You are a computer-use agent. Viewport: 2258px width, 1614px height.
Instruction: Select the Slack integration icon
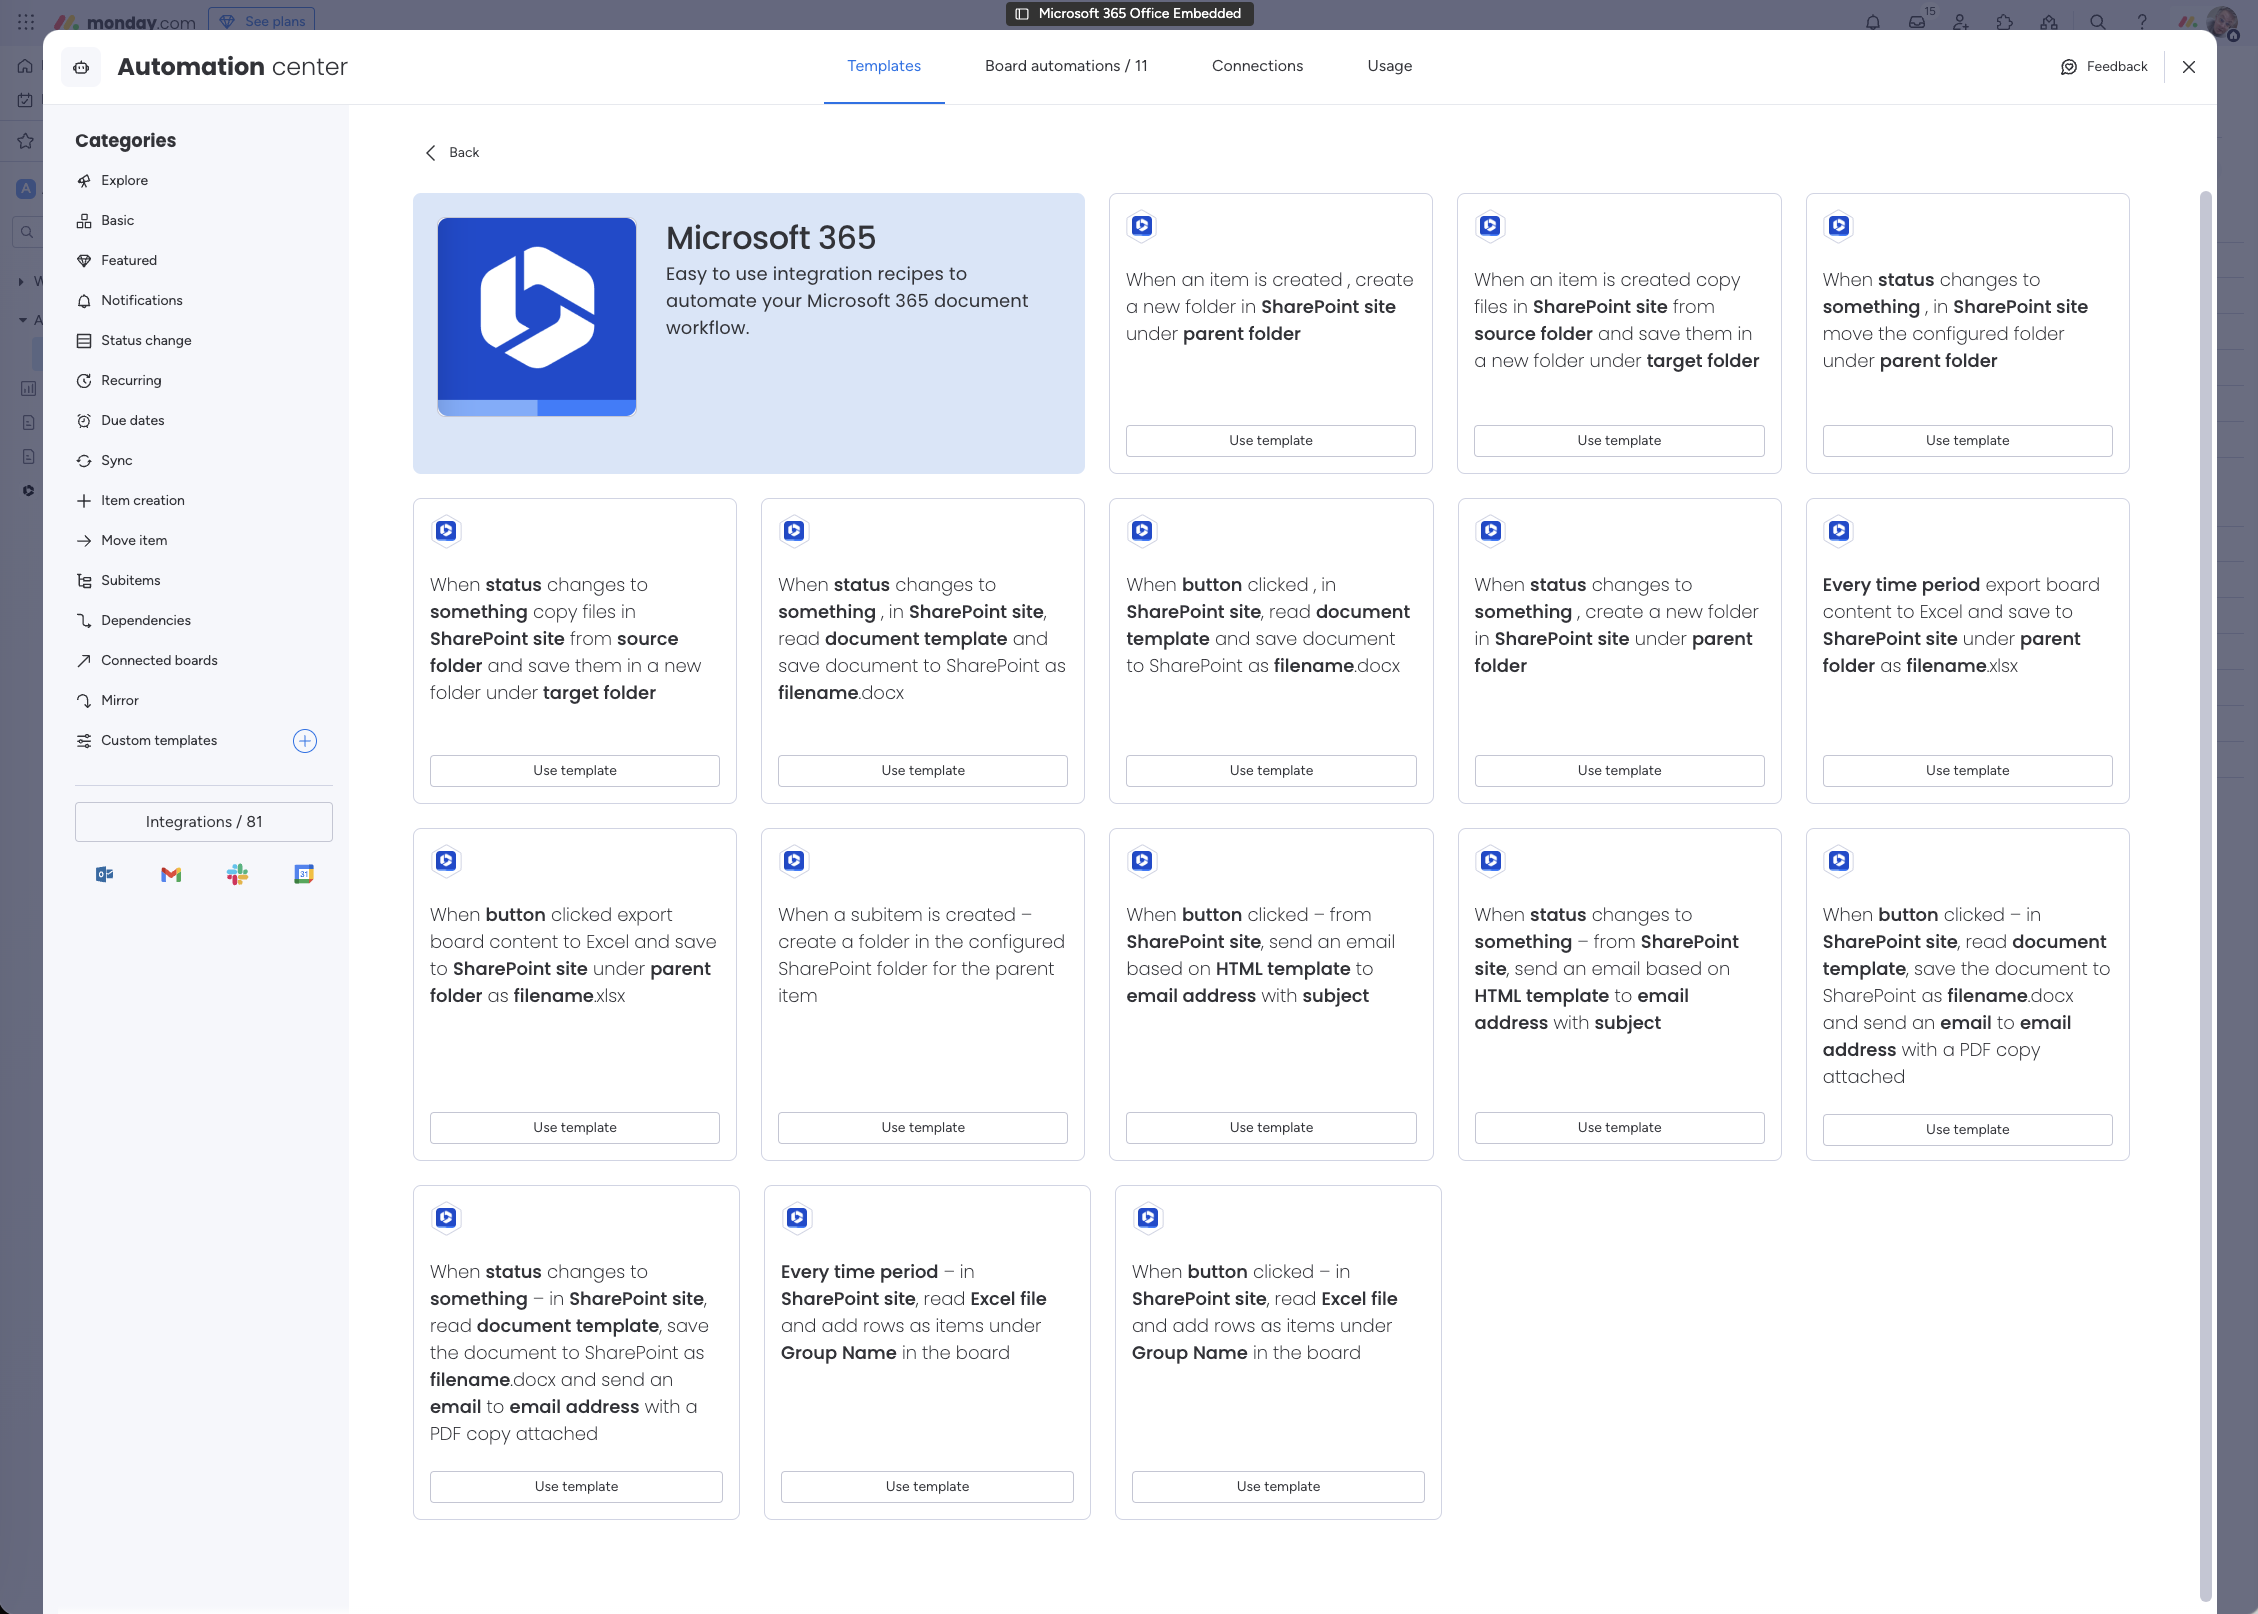(x=237, y=873)
